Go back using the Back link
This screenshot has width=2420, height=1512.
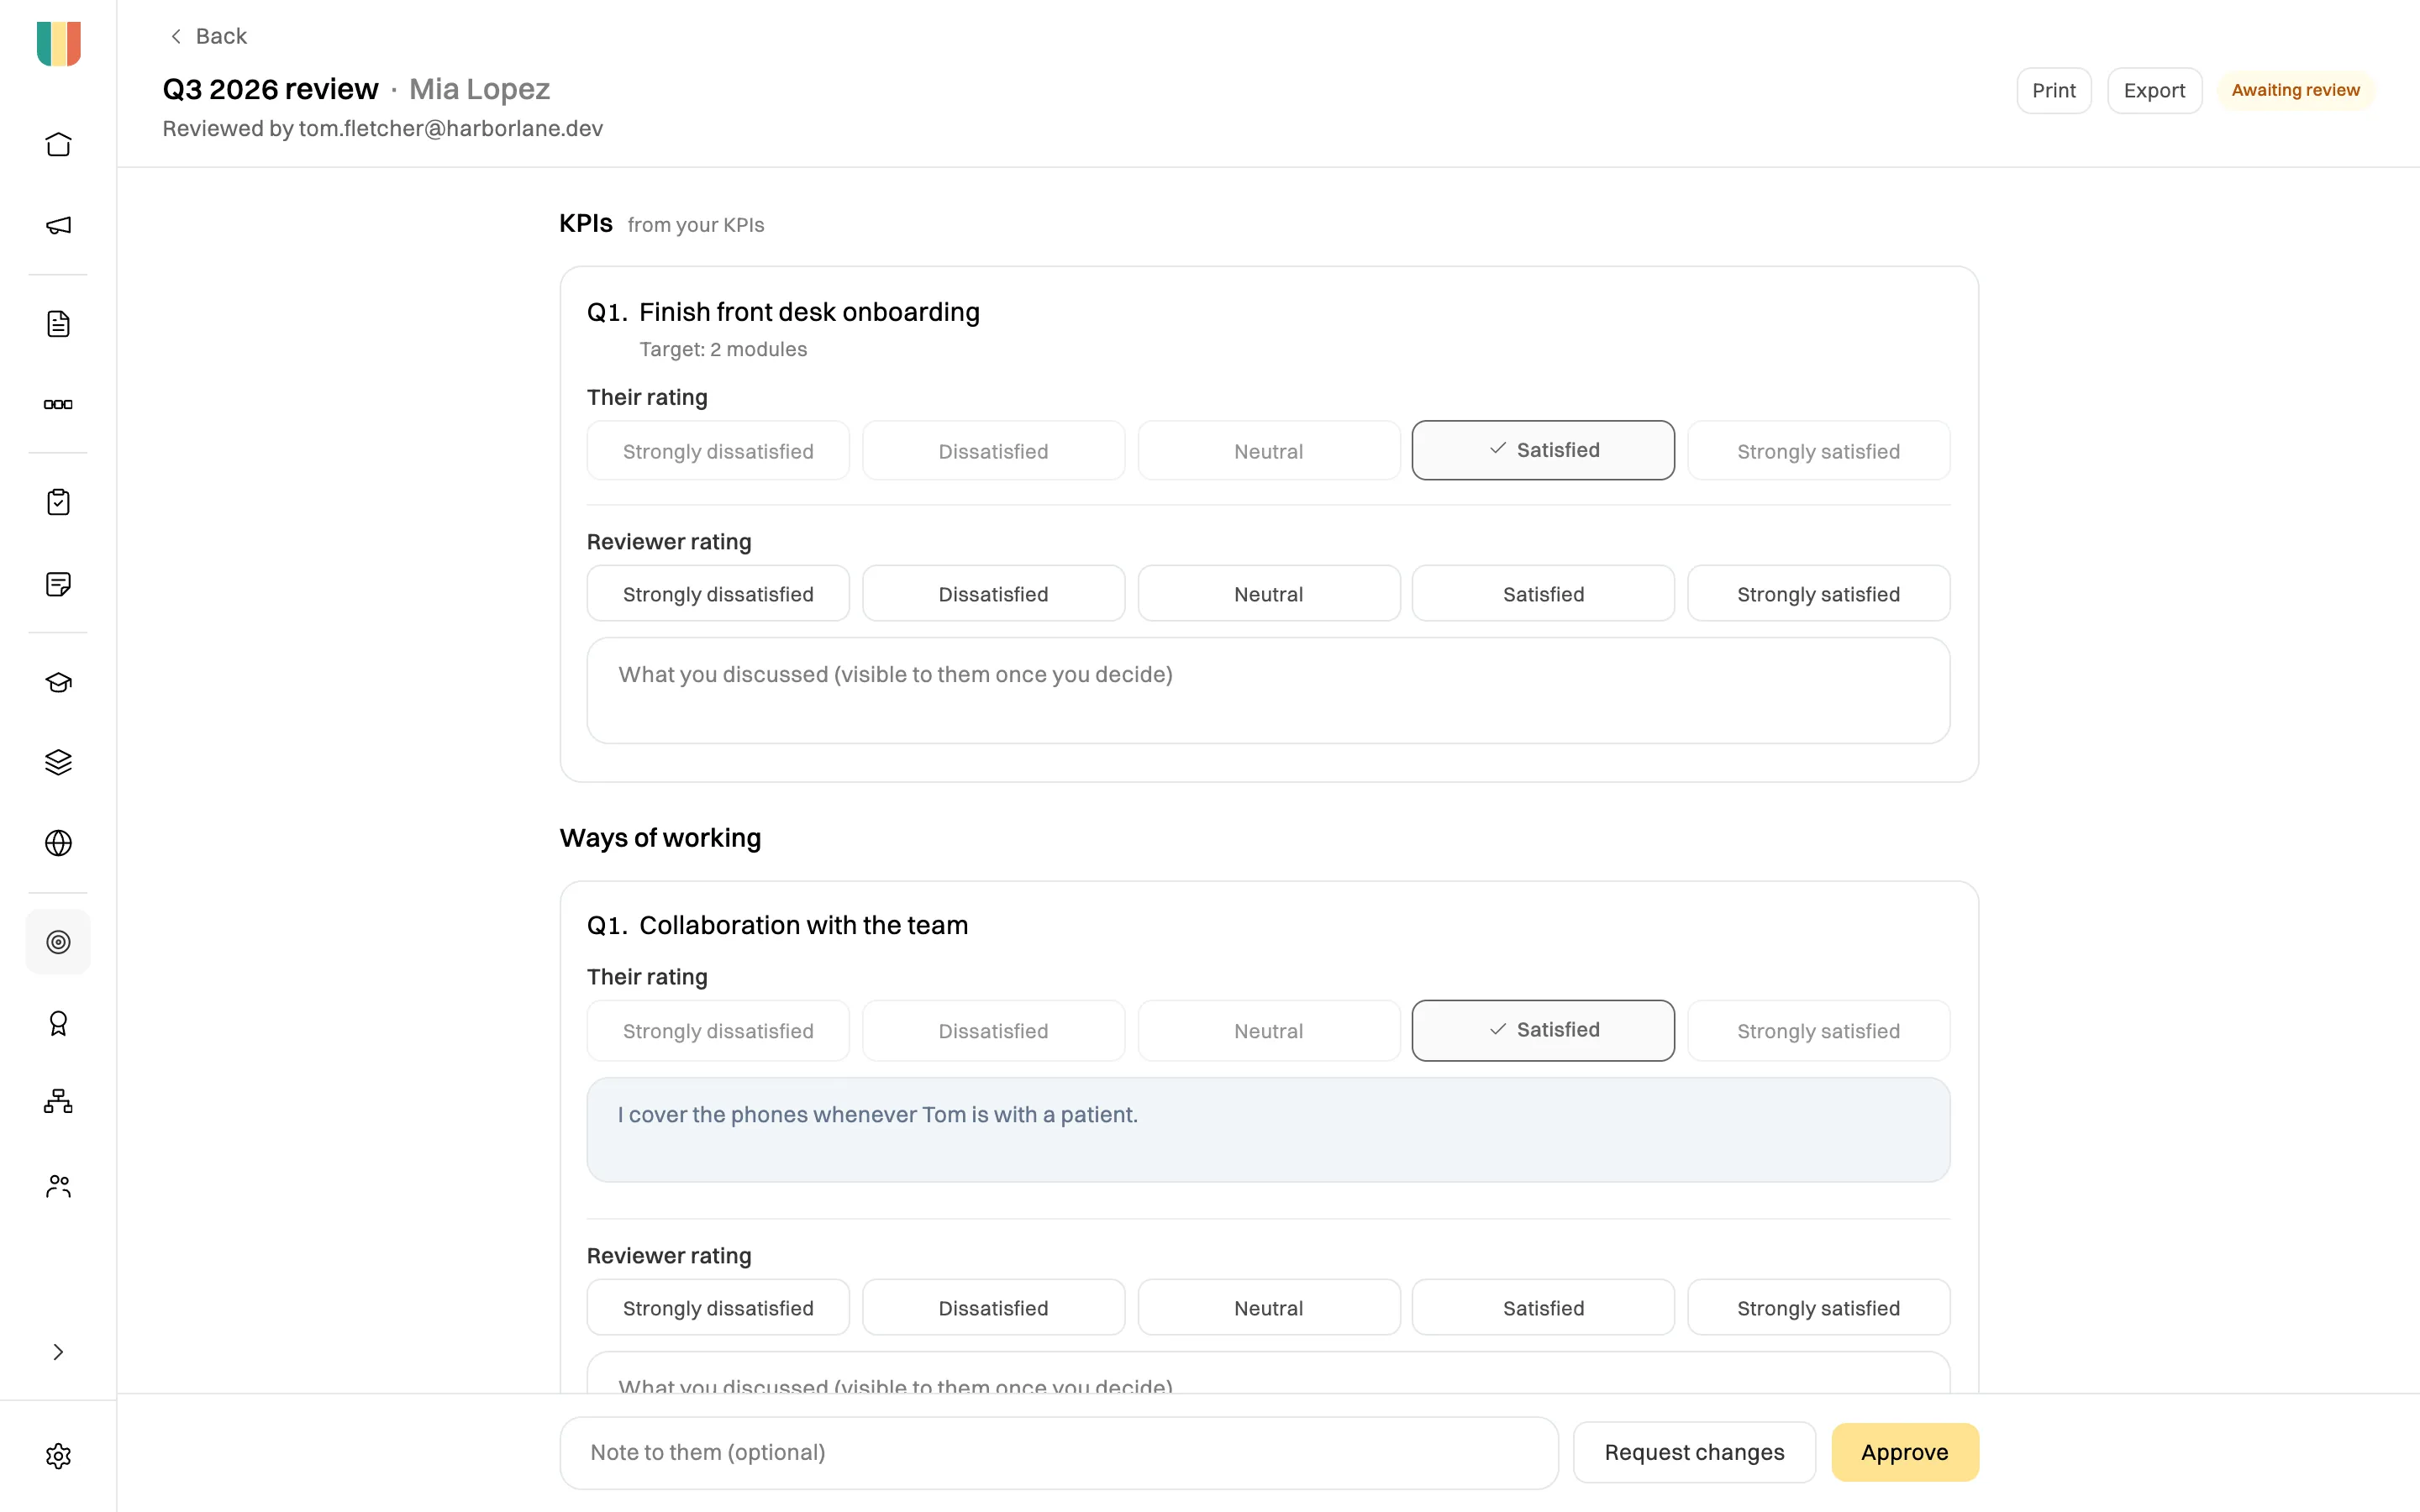[208, 36]
